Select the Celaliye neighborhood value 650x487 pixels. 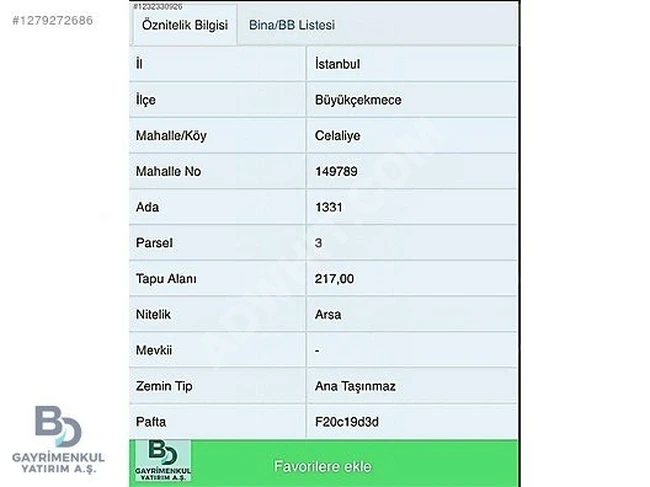pos(338,136)
